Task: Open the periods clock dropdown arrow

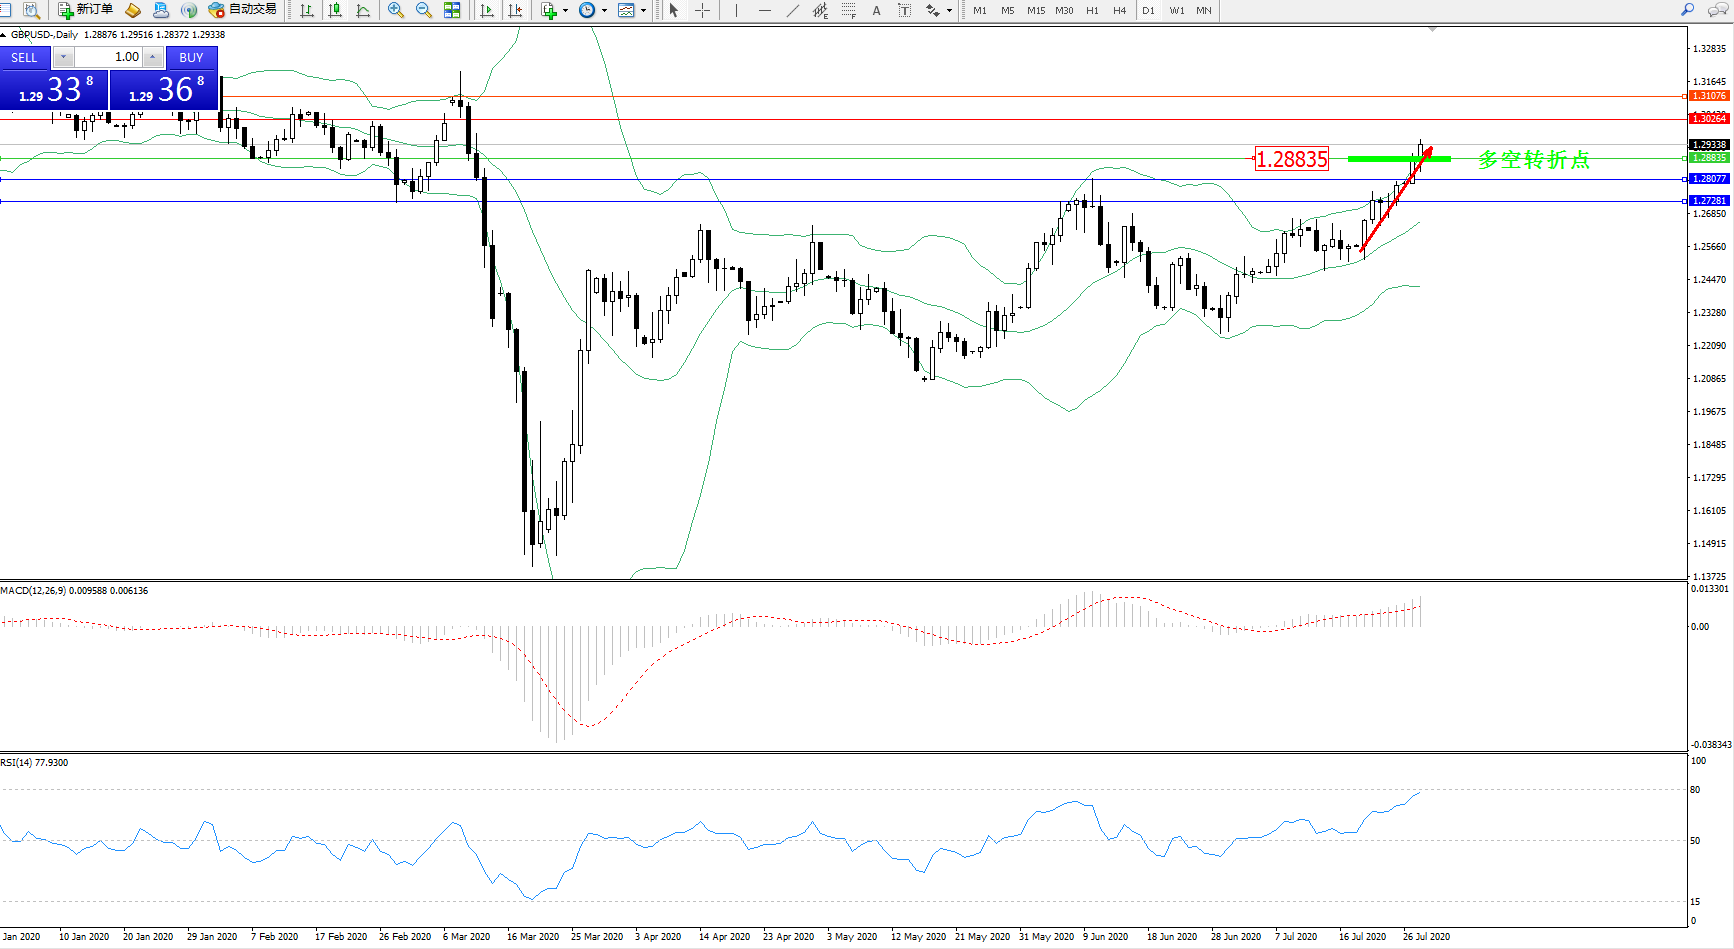Action: click(604, 11)
